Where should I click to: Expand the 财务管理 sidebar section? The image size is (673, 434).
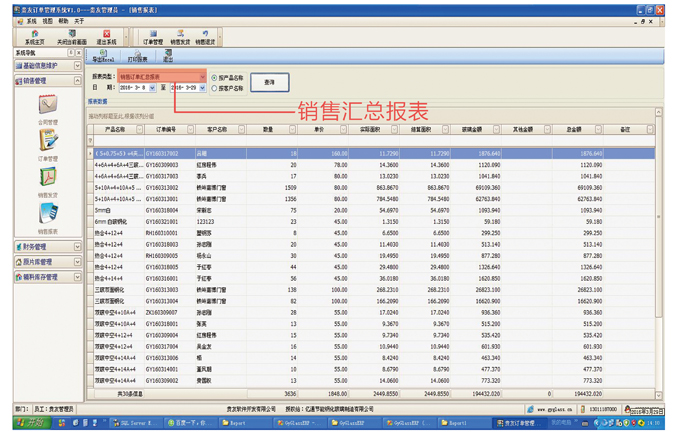[47, 247]
